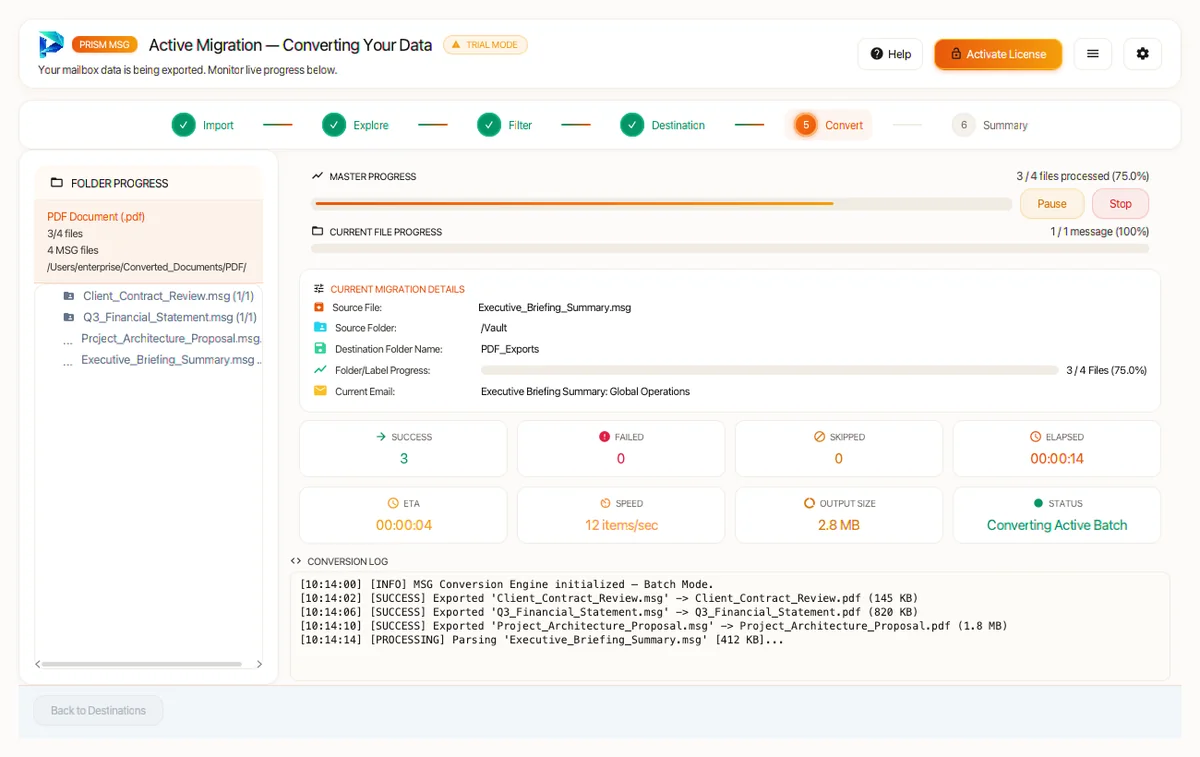Click the Current File Progress bar
This screenshot has height=757, width=1200.
(x=730, y=248)
